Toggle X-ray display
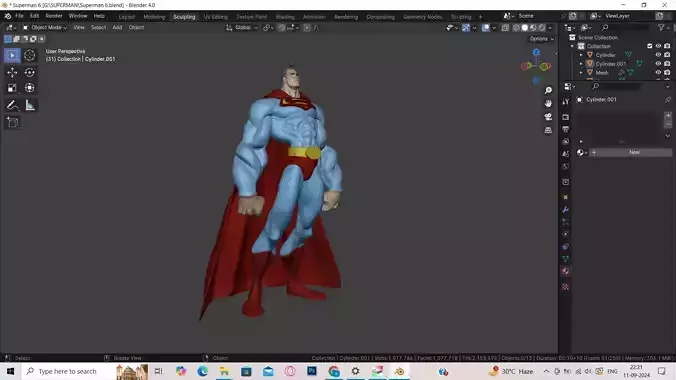Image resolution: width=676 pixels, height=380 pixels. click(505, 28)
